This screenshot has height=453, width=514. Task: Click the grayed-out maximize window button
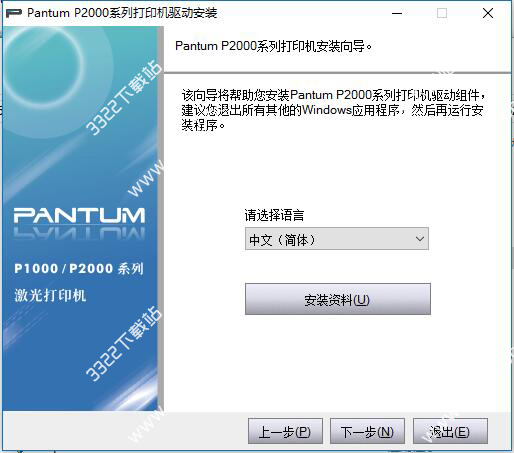[442, 13]
